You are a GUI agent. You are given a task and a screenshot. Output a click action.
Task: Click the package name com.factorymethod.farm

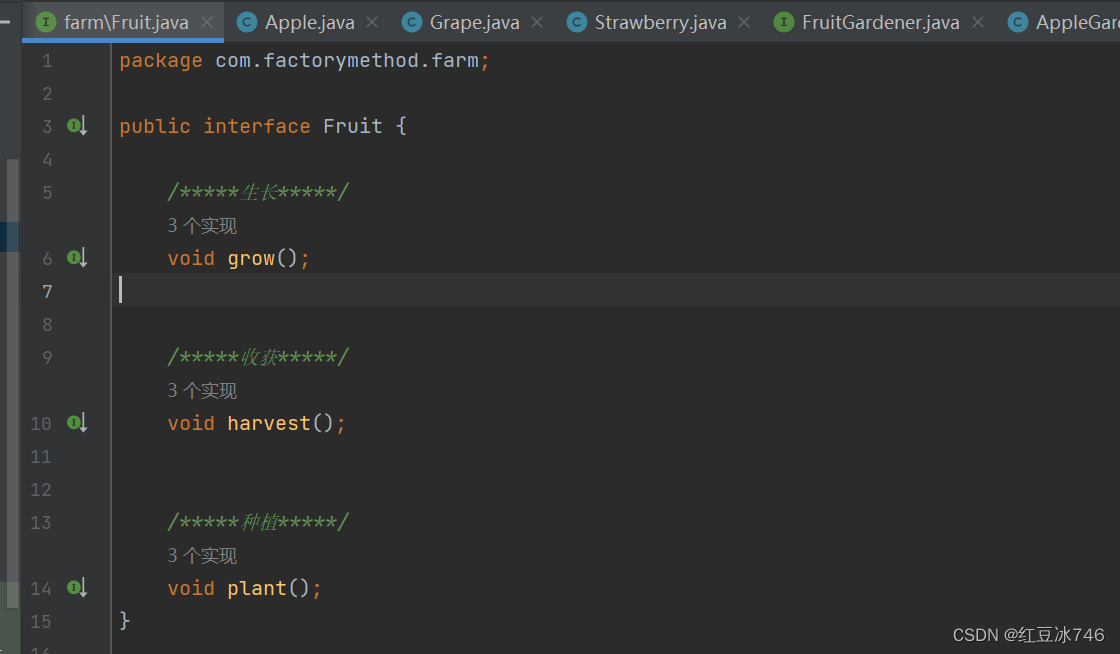[347, 61]
